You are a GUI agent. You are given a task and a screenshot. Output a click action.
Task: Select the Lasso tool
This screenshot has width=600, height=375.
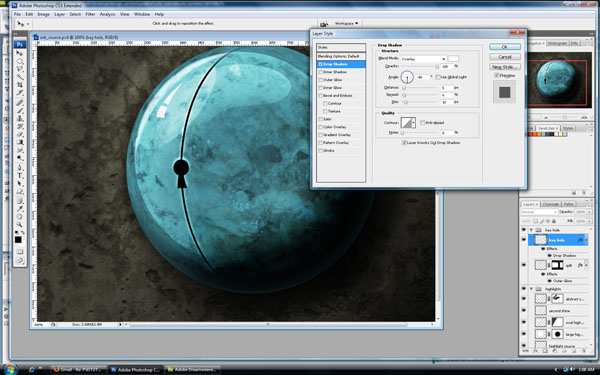coord(20,69)
